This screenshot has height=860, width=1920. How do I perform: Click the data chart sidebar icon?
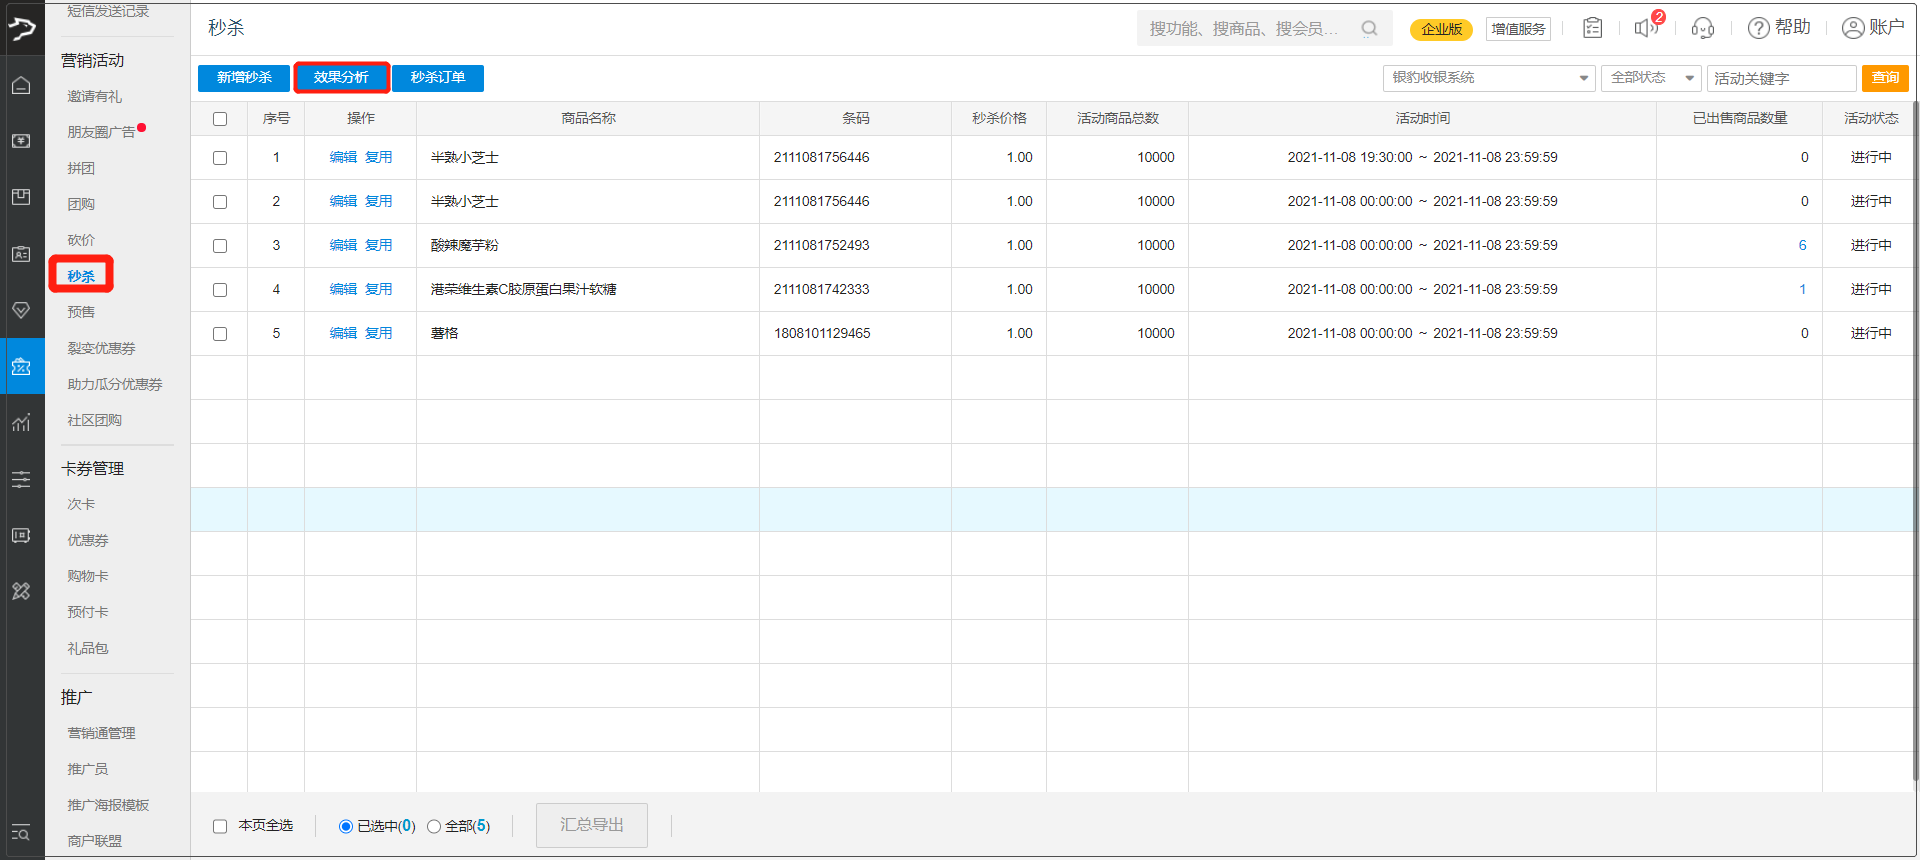[x=21, y=423]
